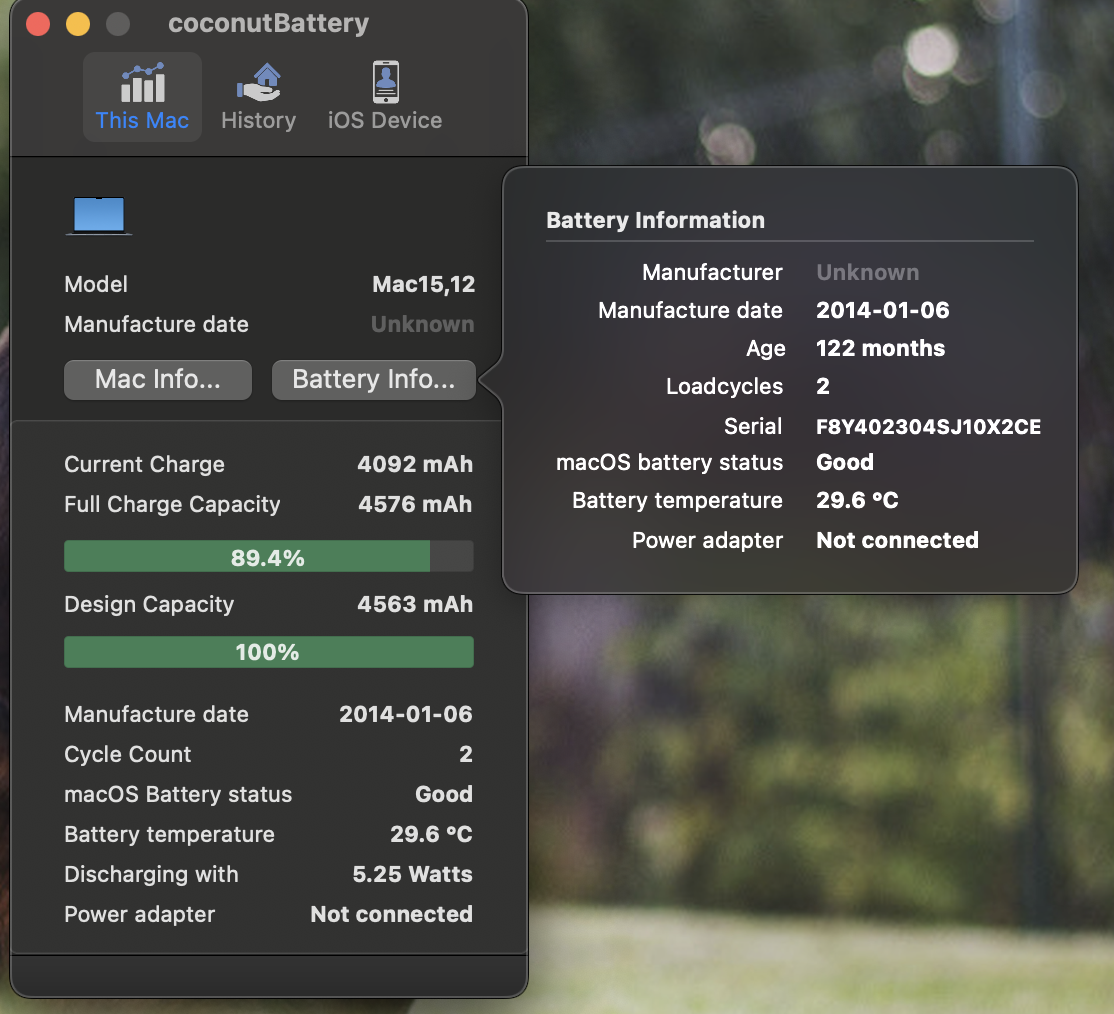Click the Mac laptop icon

(99, 215)
